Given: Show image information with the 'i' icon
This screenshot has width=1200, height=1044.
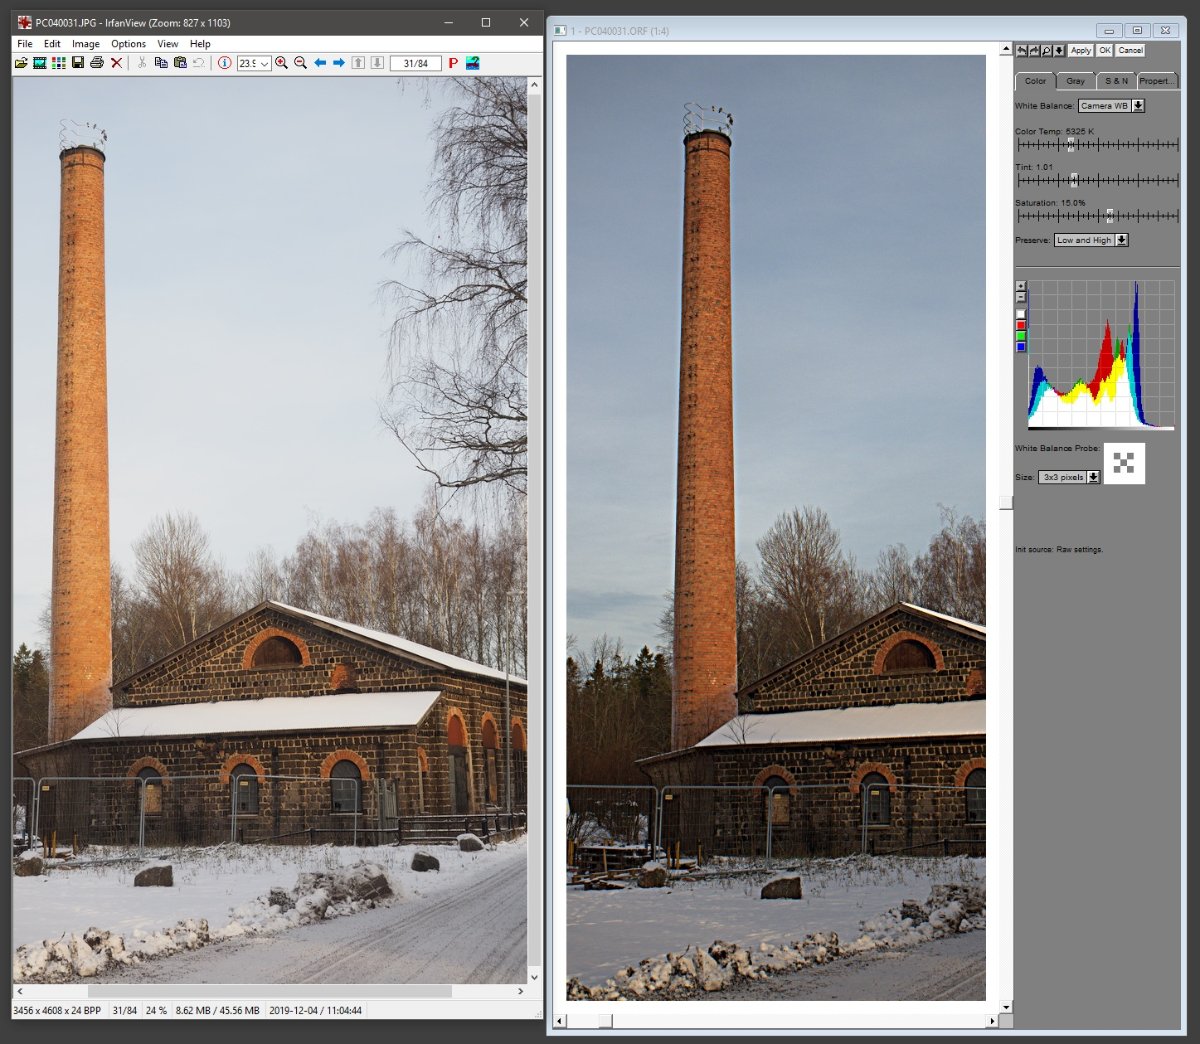Looking at the screenshot, I should [224, 63].
